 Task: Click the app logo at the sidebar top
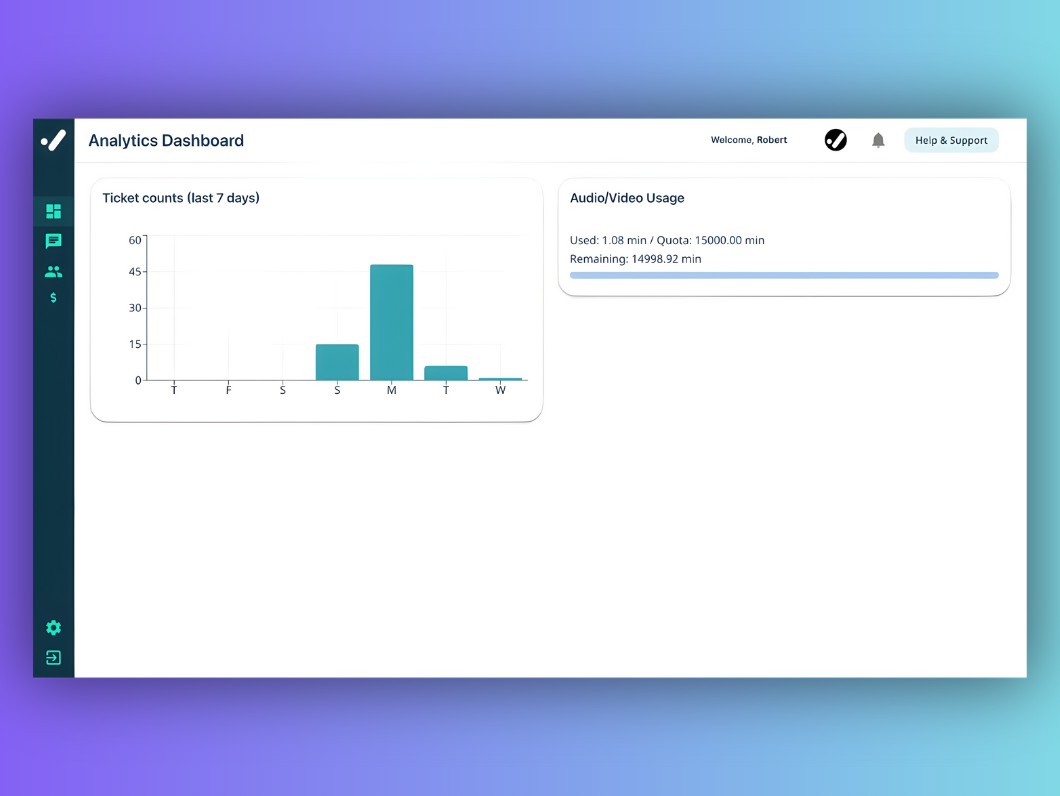click(x=53, y=140)
